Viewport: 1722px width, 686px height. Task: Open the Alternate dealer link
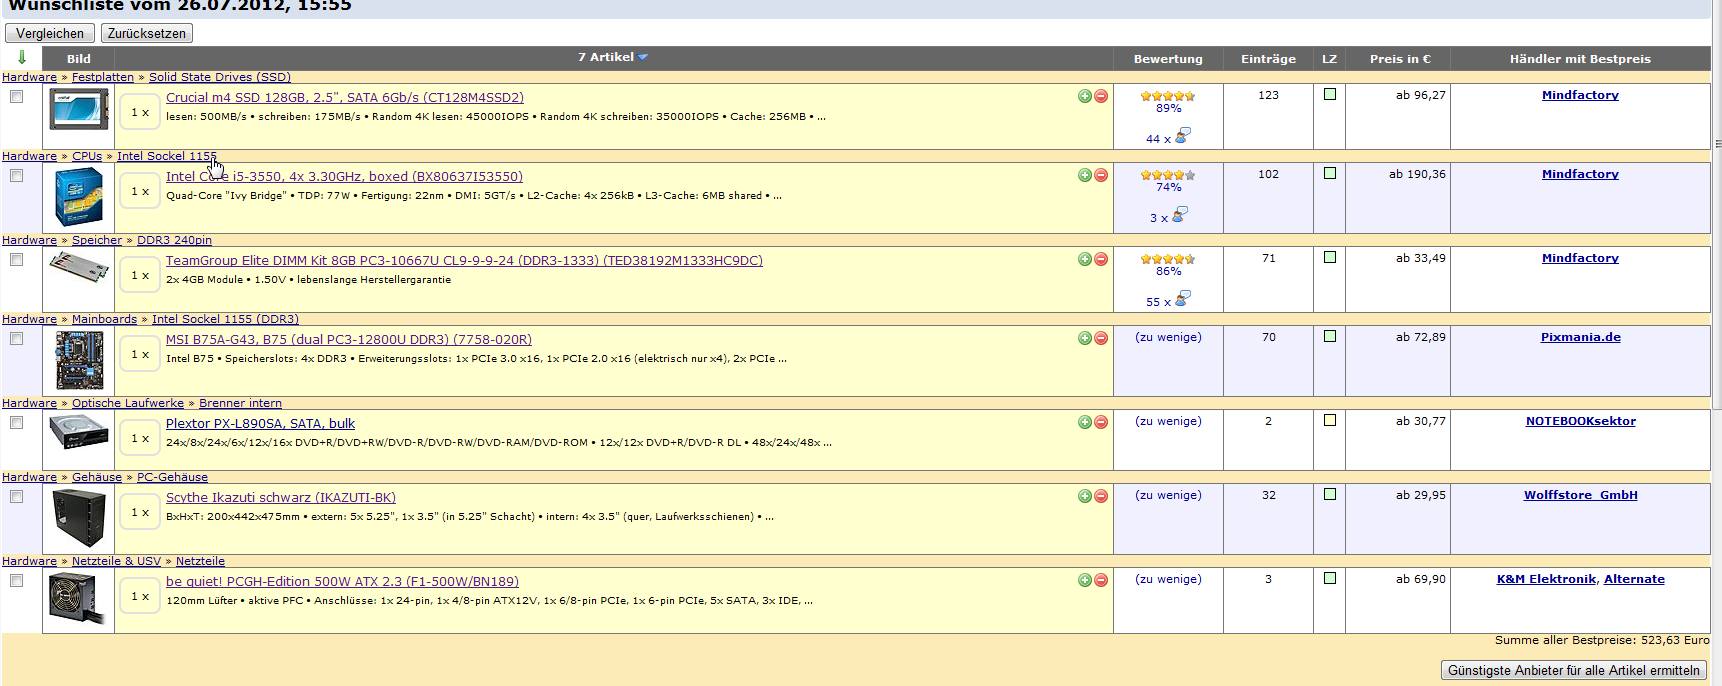pyautogui.click(x=1634, y=579)
